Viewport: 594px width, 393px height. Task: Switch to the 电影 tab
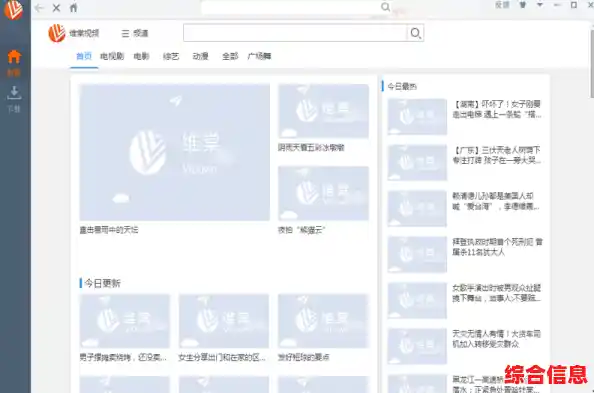142,56
